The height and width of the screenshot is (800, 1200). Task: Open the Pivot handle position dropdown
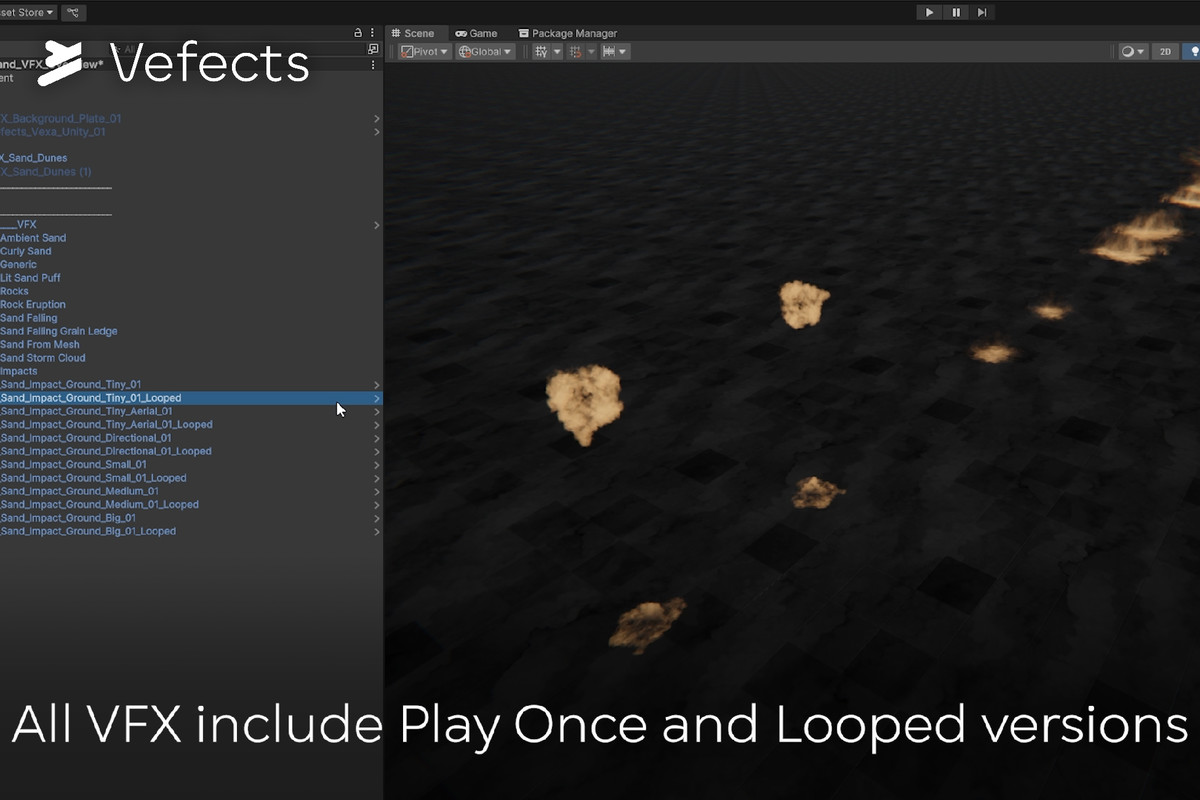coord(426,51)
